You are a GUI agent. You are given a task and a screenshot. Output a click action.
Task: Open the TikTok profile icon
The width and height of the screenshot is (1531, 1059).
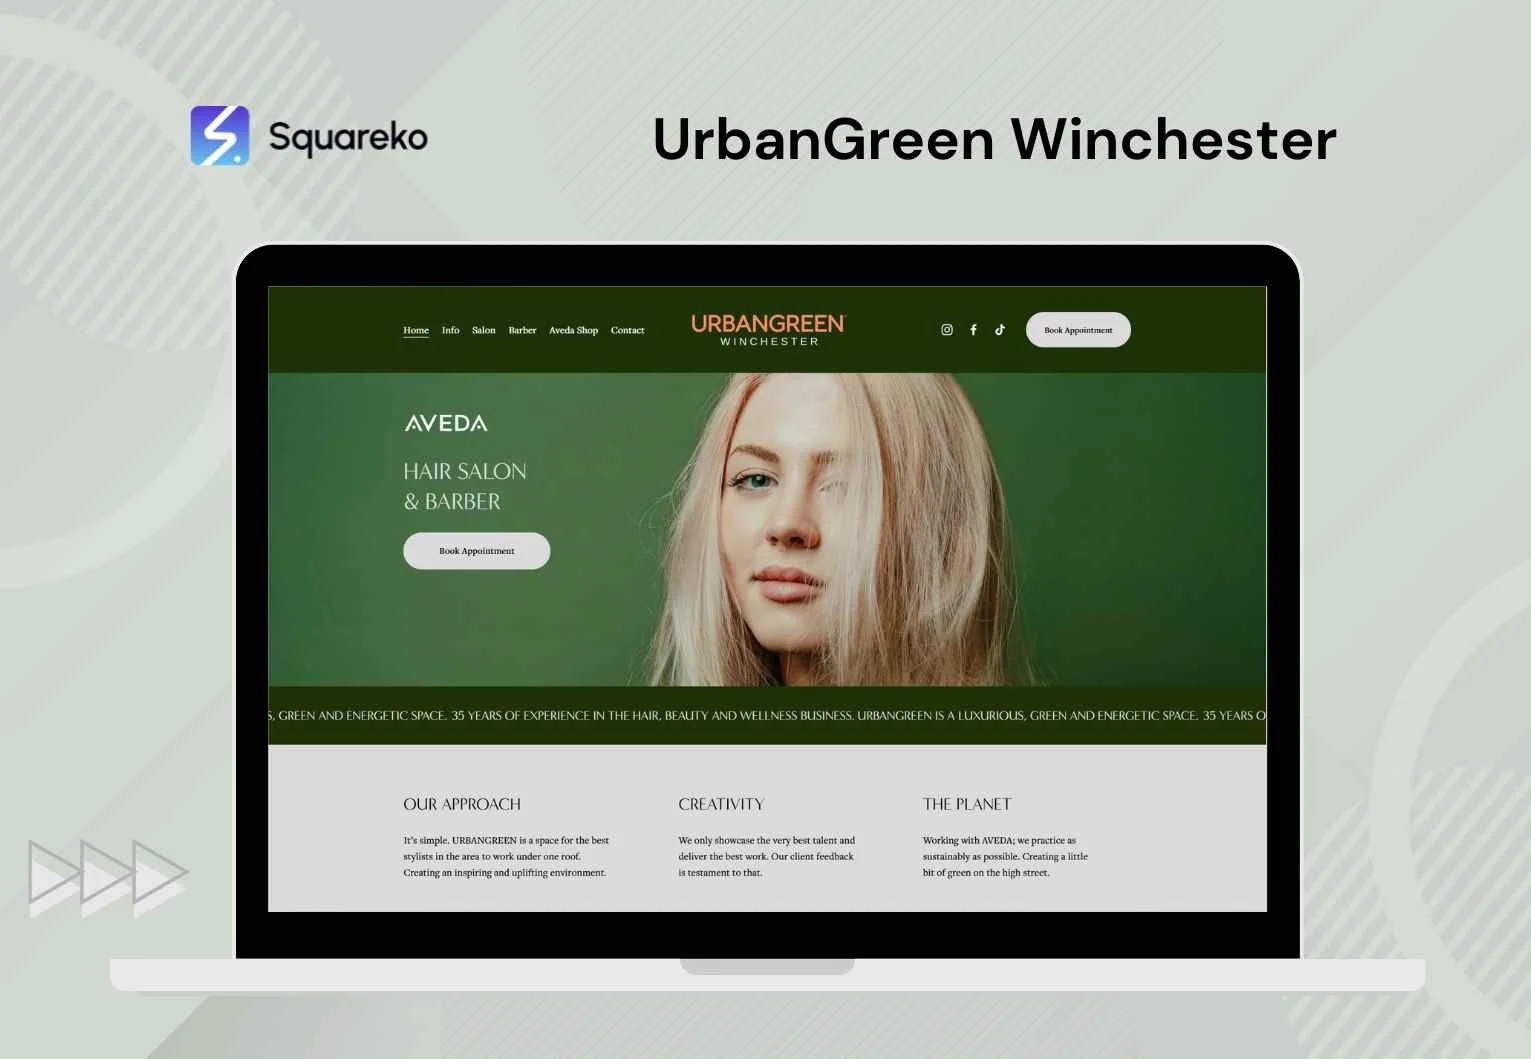coord(1000,330)
